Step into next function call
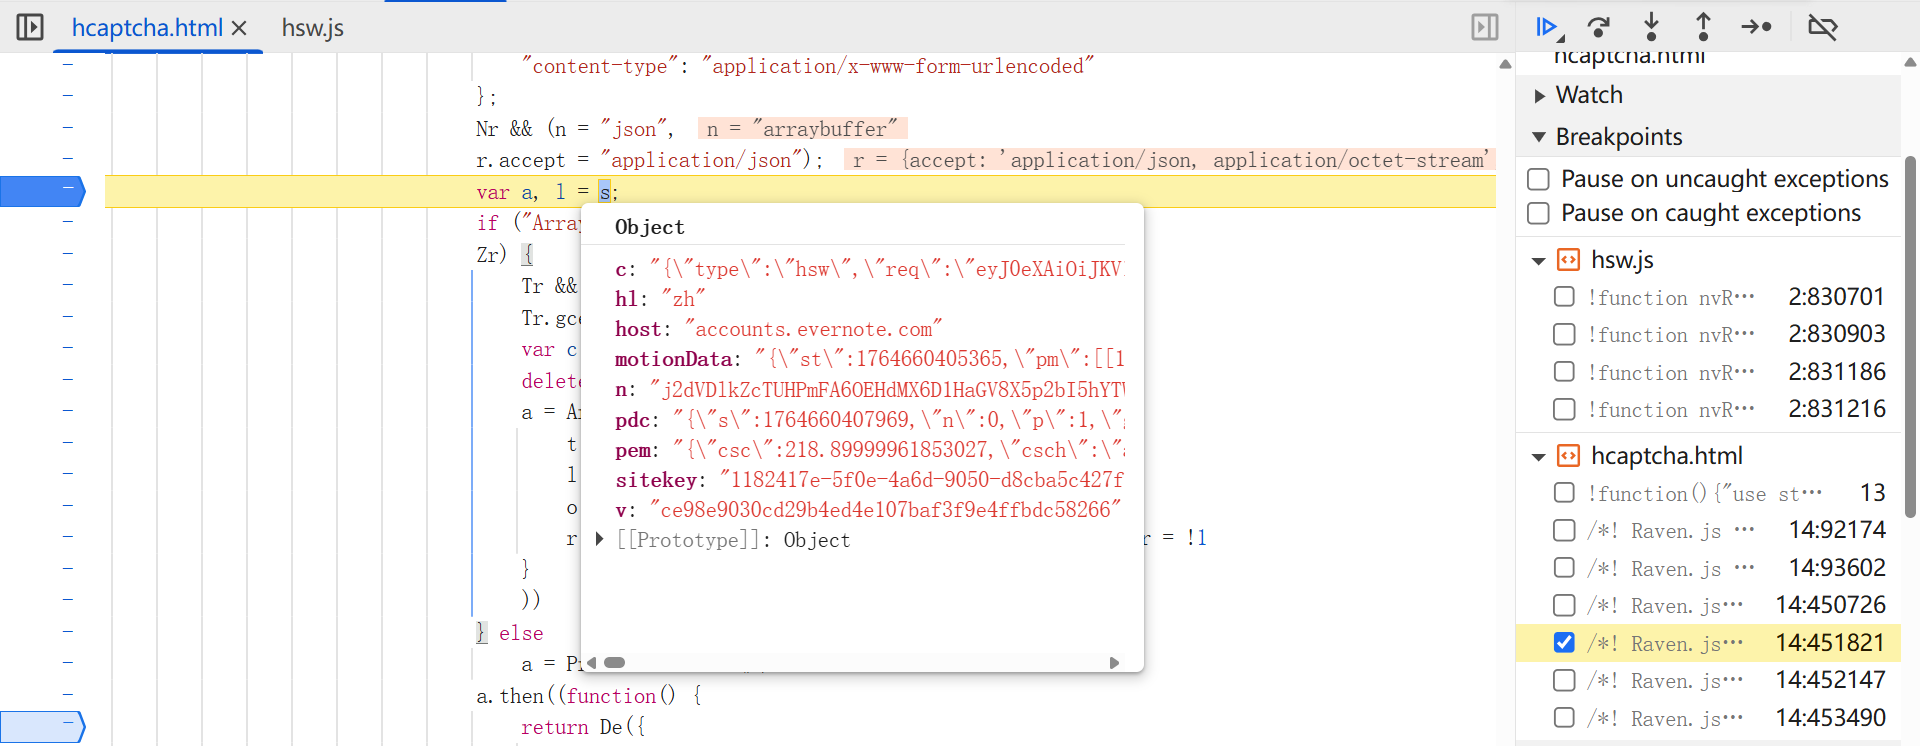Image resolution: width=1920 pixels, height=746 pixels. [x=1651, y=27]
